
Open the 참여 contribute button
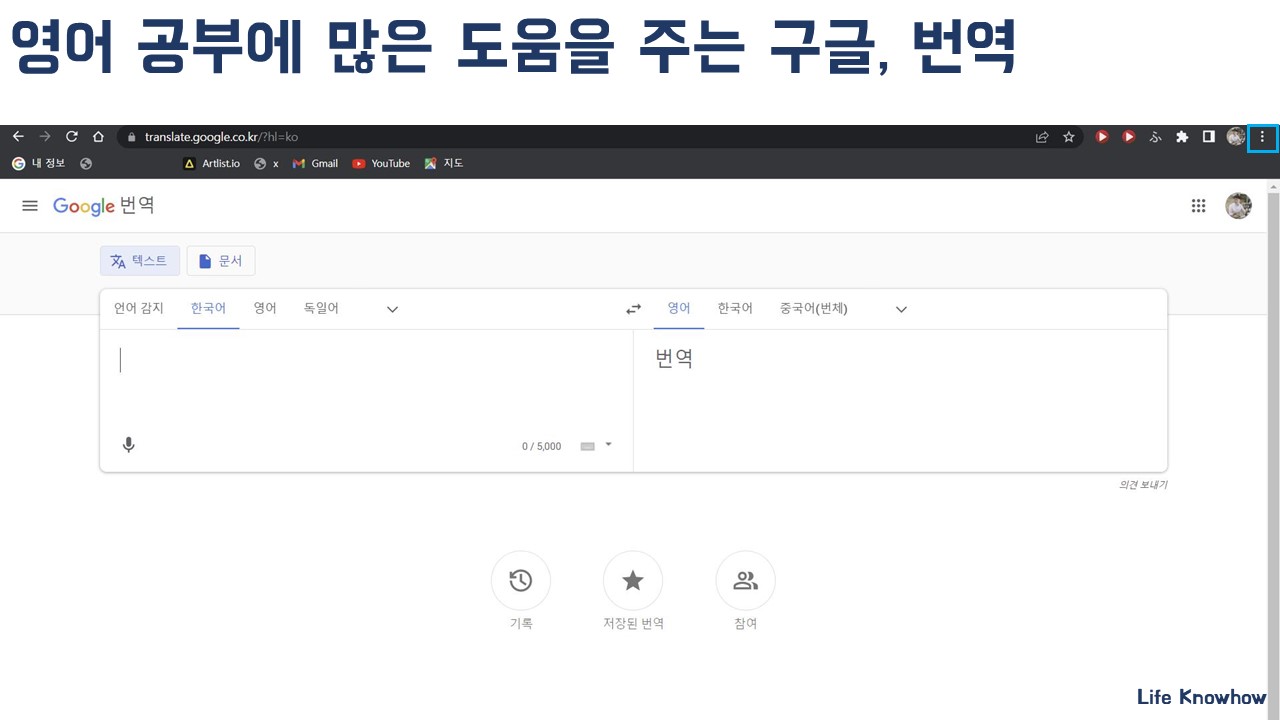click(745, 581)
